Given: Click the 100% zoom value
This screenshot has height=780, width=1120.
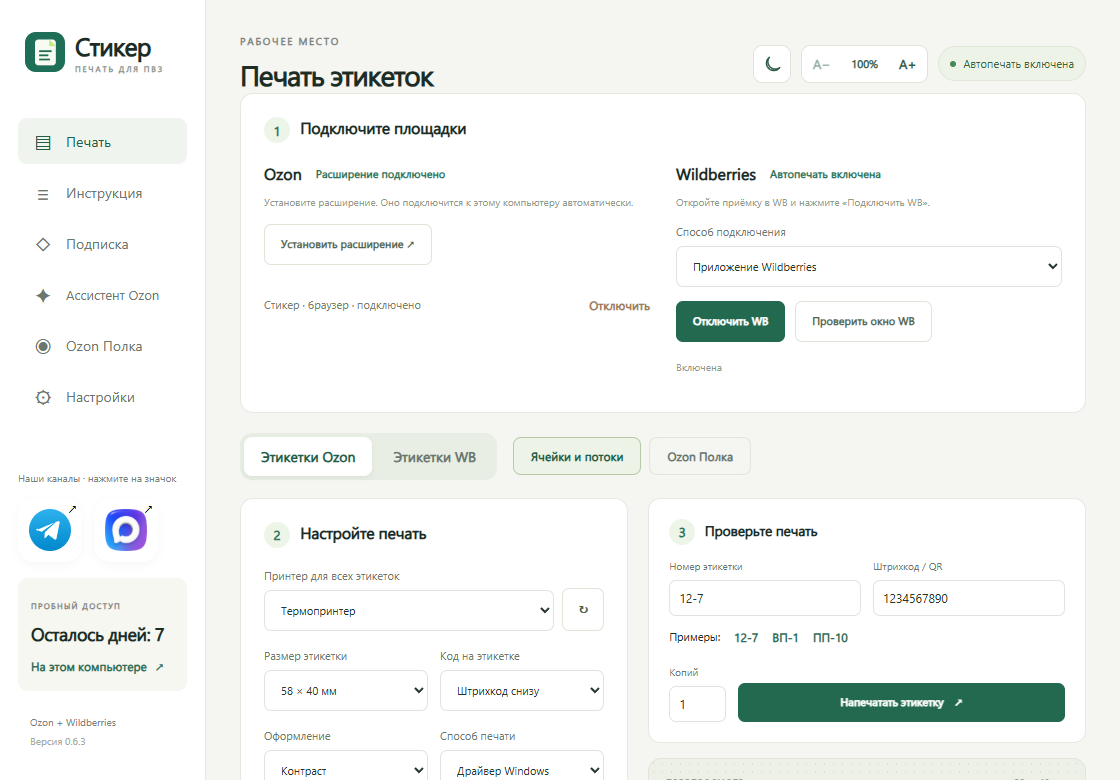Looking at the screenshot, I should coord(864,64).
